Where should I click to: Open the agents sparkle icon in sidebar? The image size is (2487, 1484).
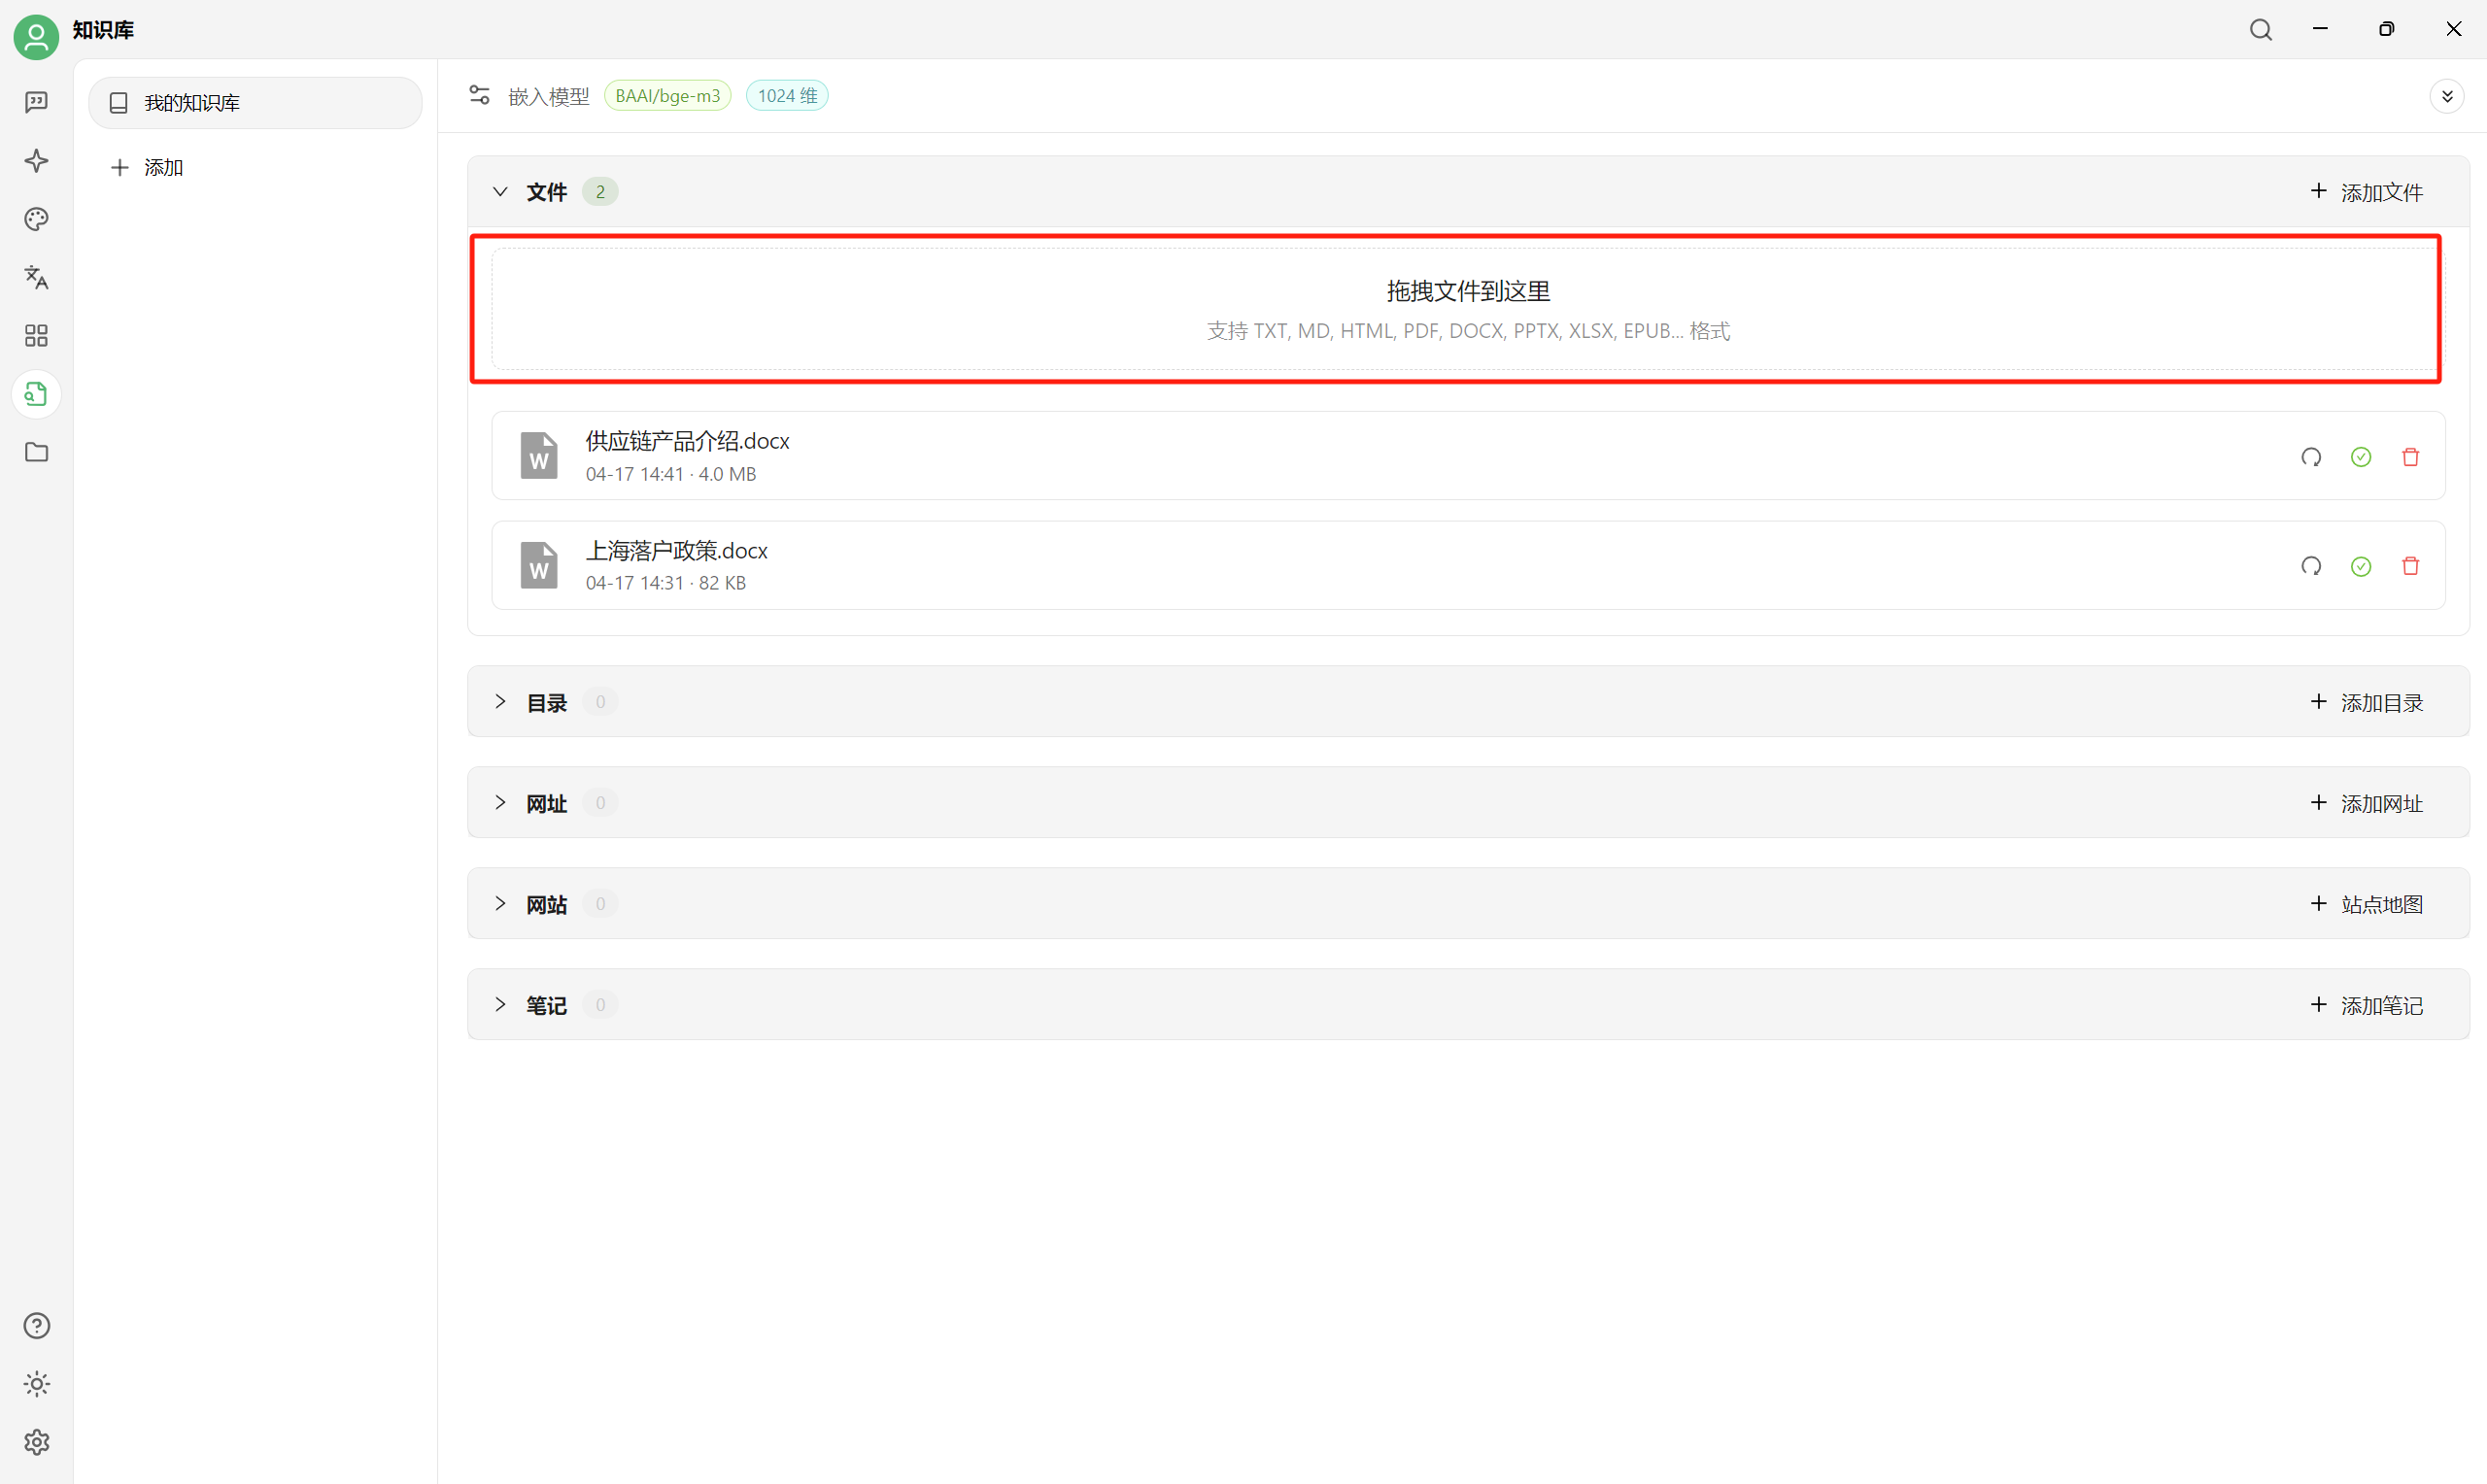point(36,161)
